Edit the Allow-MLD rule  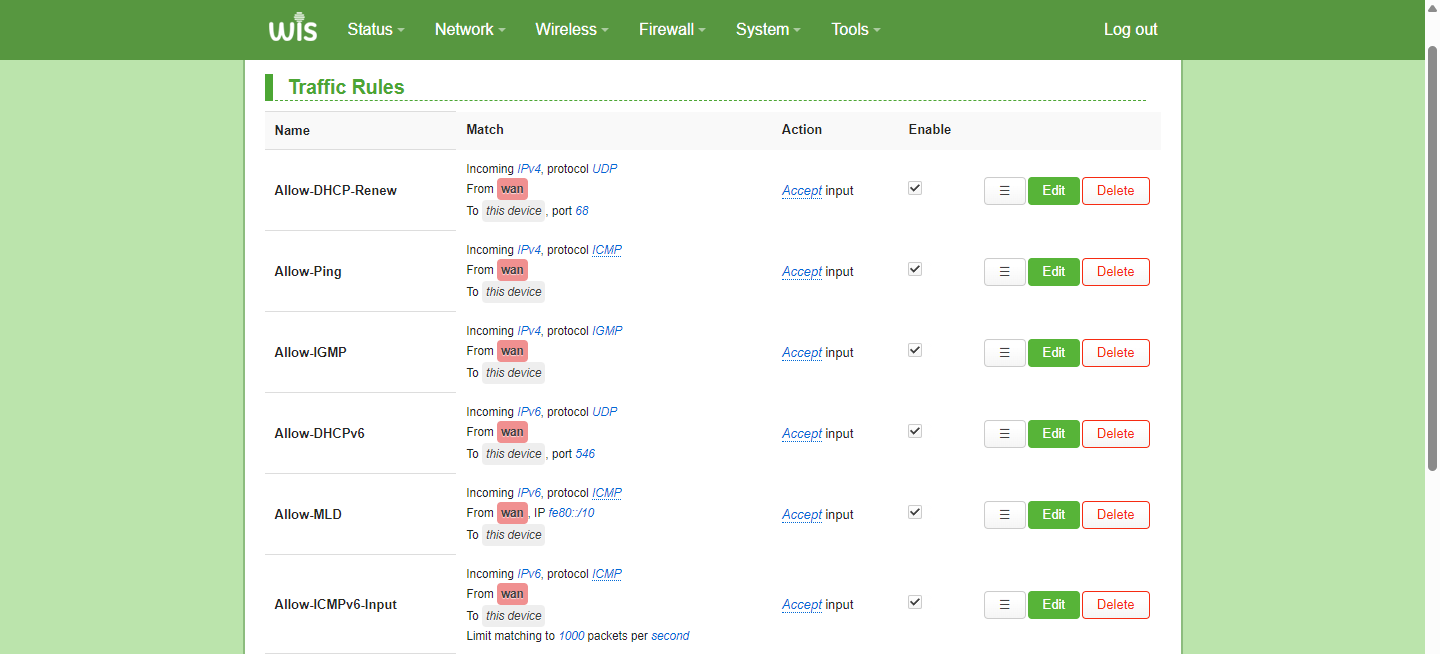(1054, 515)
